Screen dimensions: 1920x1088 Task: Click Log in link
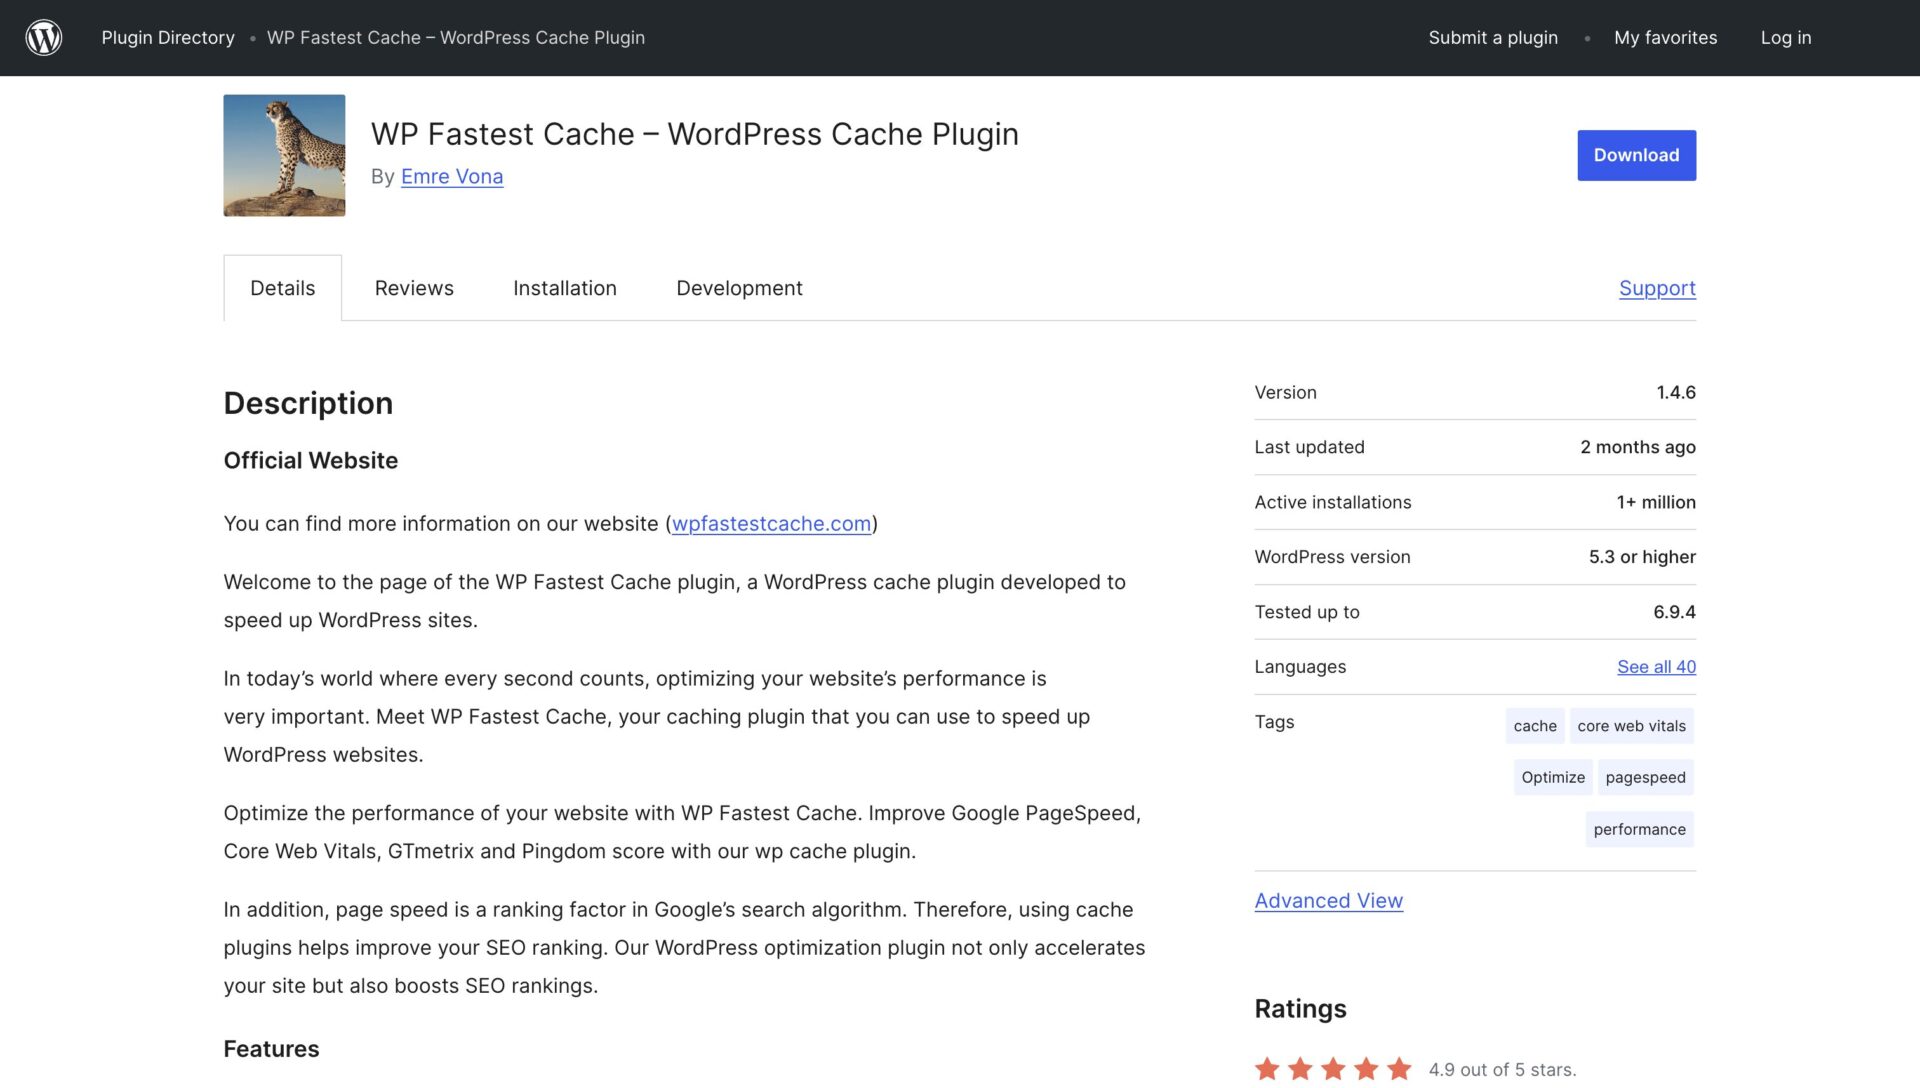1786,38
